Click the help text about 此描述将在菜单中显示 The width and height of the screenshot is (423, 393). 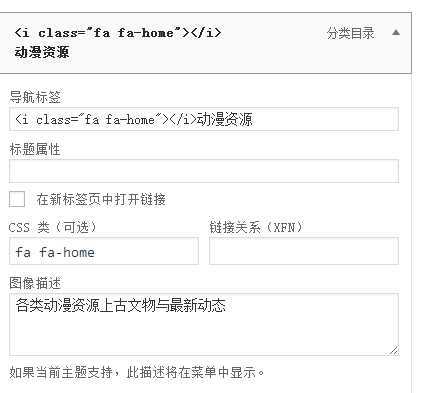137,372
